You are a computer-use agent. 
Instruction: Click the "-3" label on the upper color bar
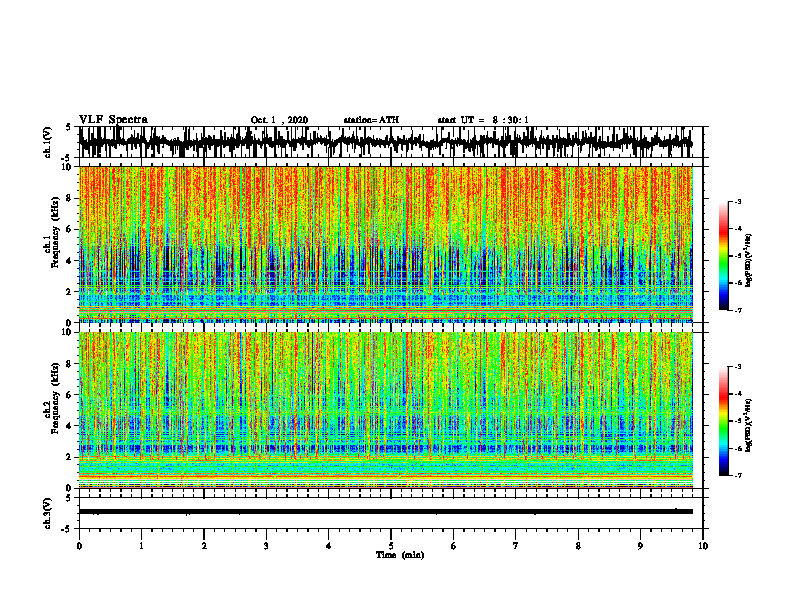click(x=738, y=202)
